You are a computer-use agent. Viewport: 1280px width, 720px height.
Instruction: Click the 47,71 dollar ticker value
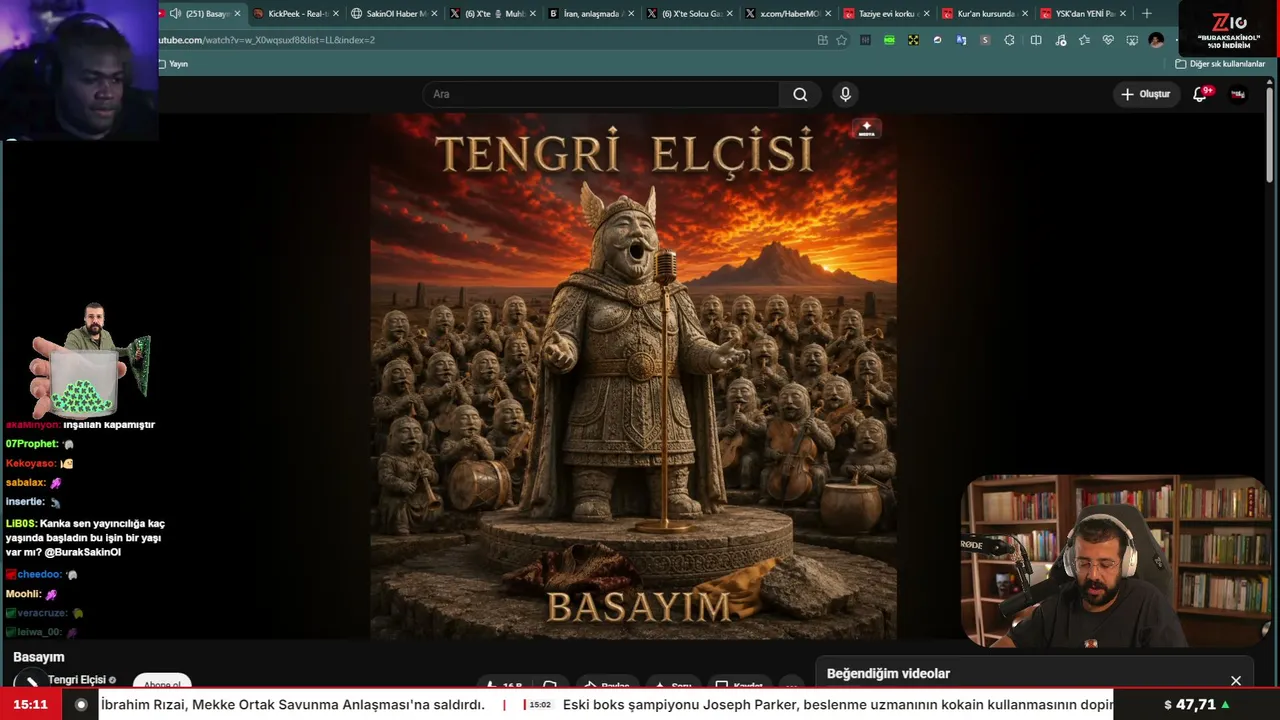[x=1196, y=705]
